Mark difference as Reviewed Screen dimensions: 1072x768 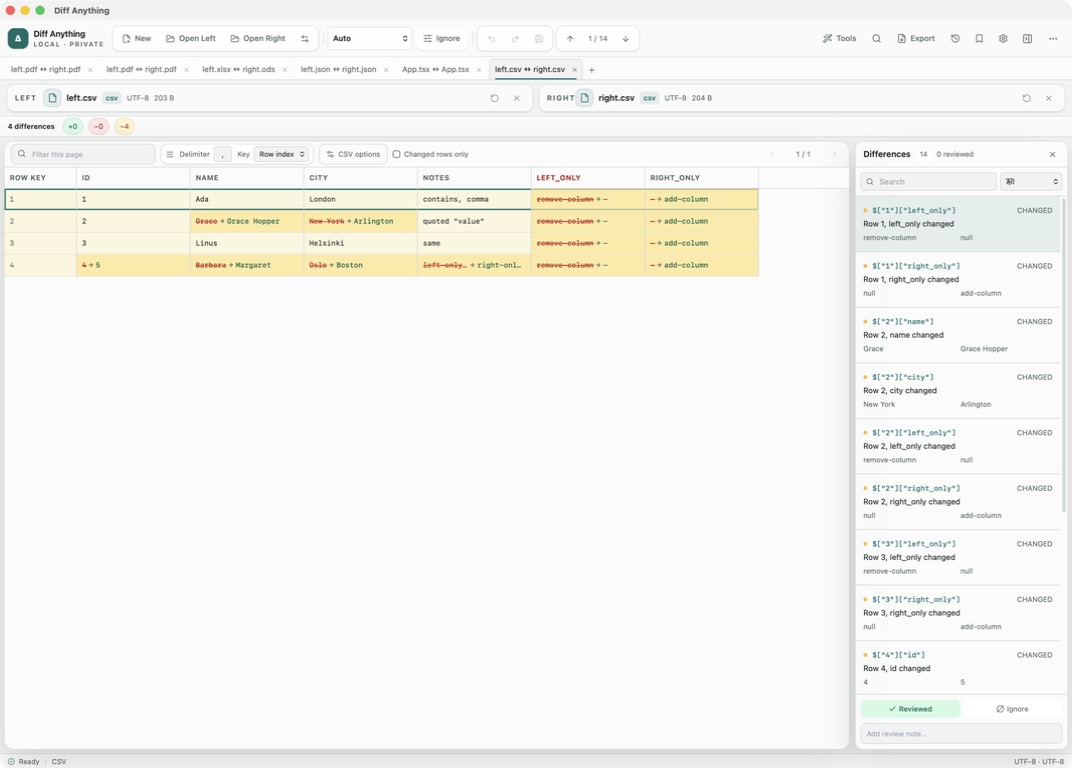click(910, 709)
